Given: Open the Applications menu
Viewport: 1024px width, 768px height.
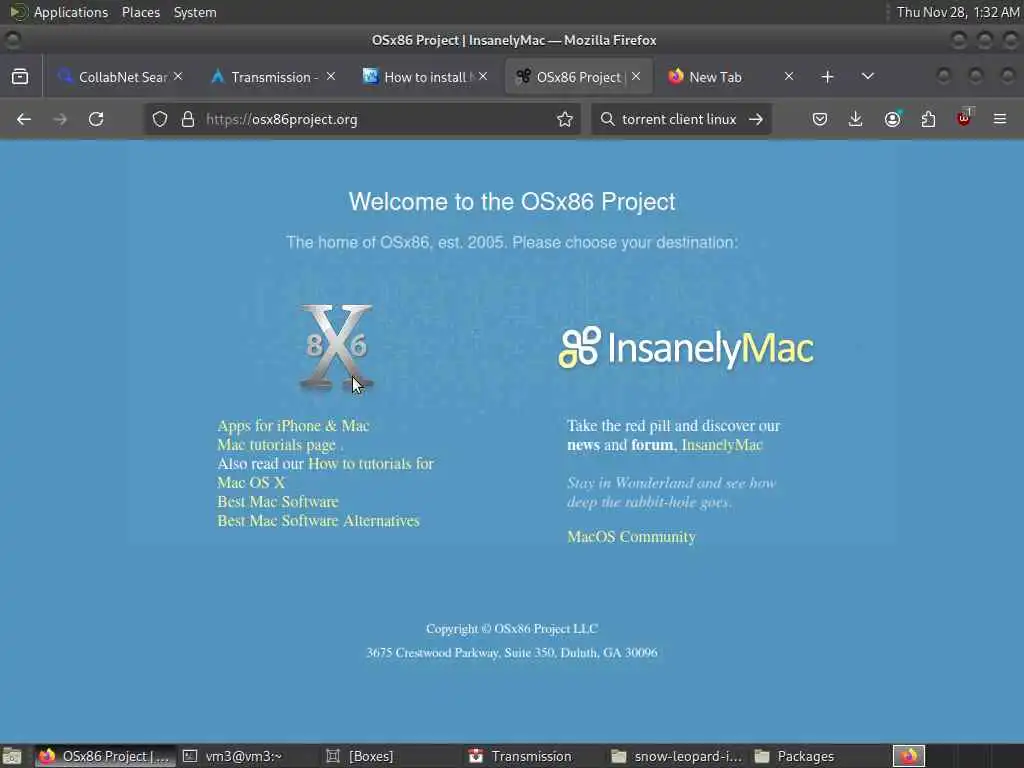Looking at the screenshot, I should [x=71, y=12].
